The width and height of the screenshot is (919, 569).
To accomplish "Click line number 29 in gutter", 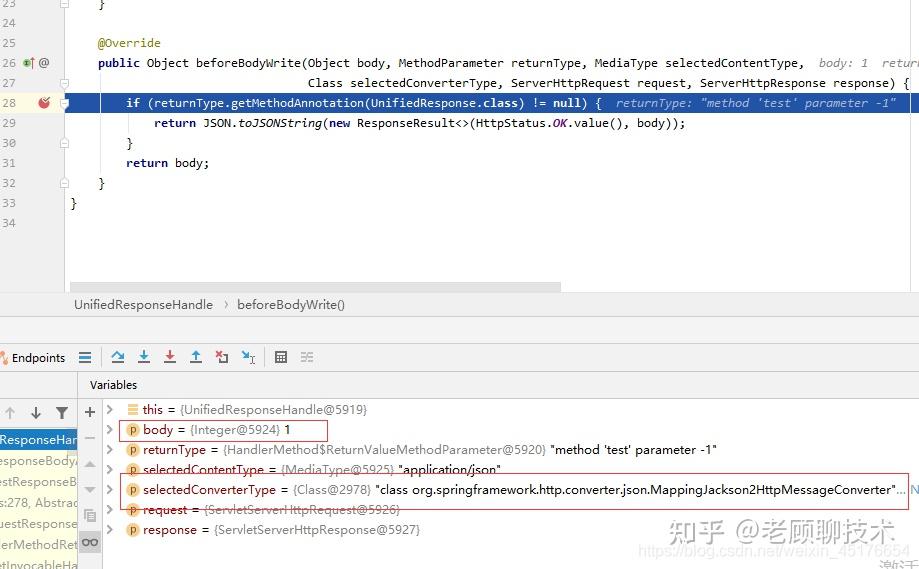I will tap(9, 123).
